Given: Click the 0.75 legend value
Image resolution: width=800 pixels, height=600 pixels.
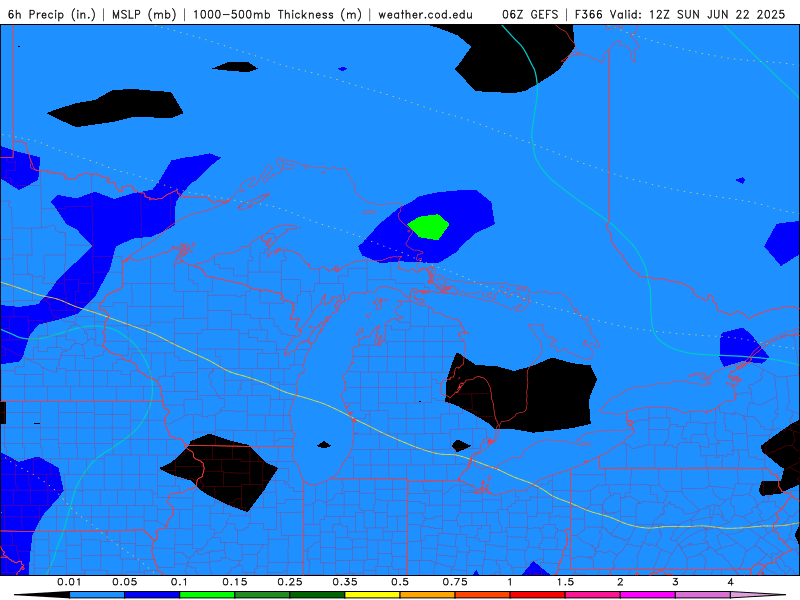Looking at the screenshot, I should pyautogui.click(x=455, y=582).
